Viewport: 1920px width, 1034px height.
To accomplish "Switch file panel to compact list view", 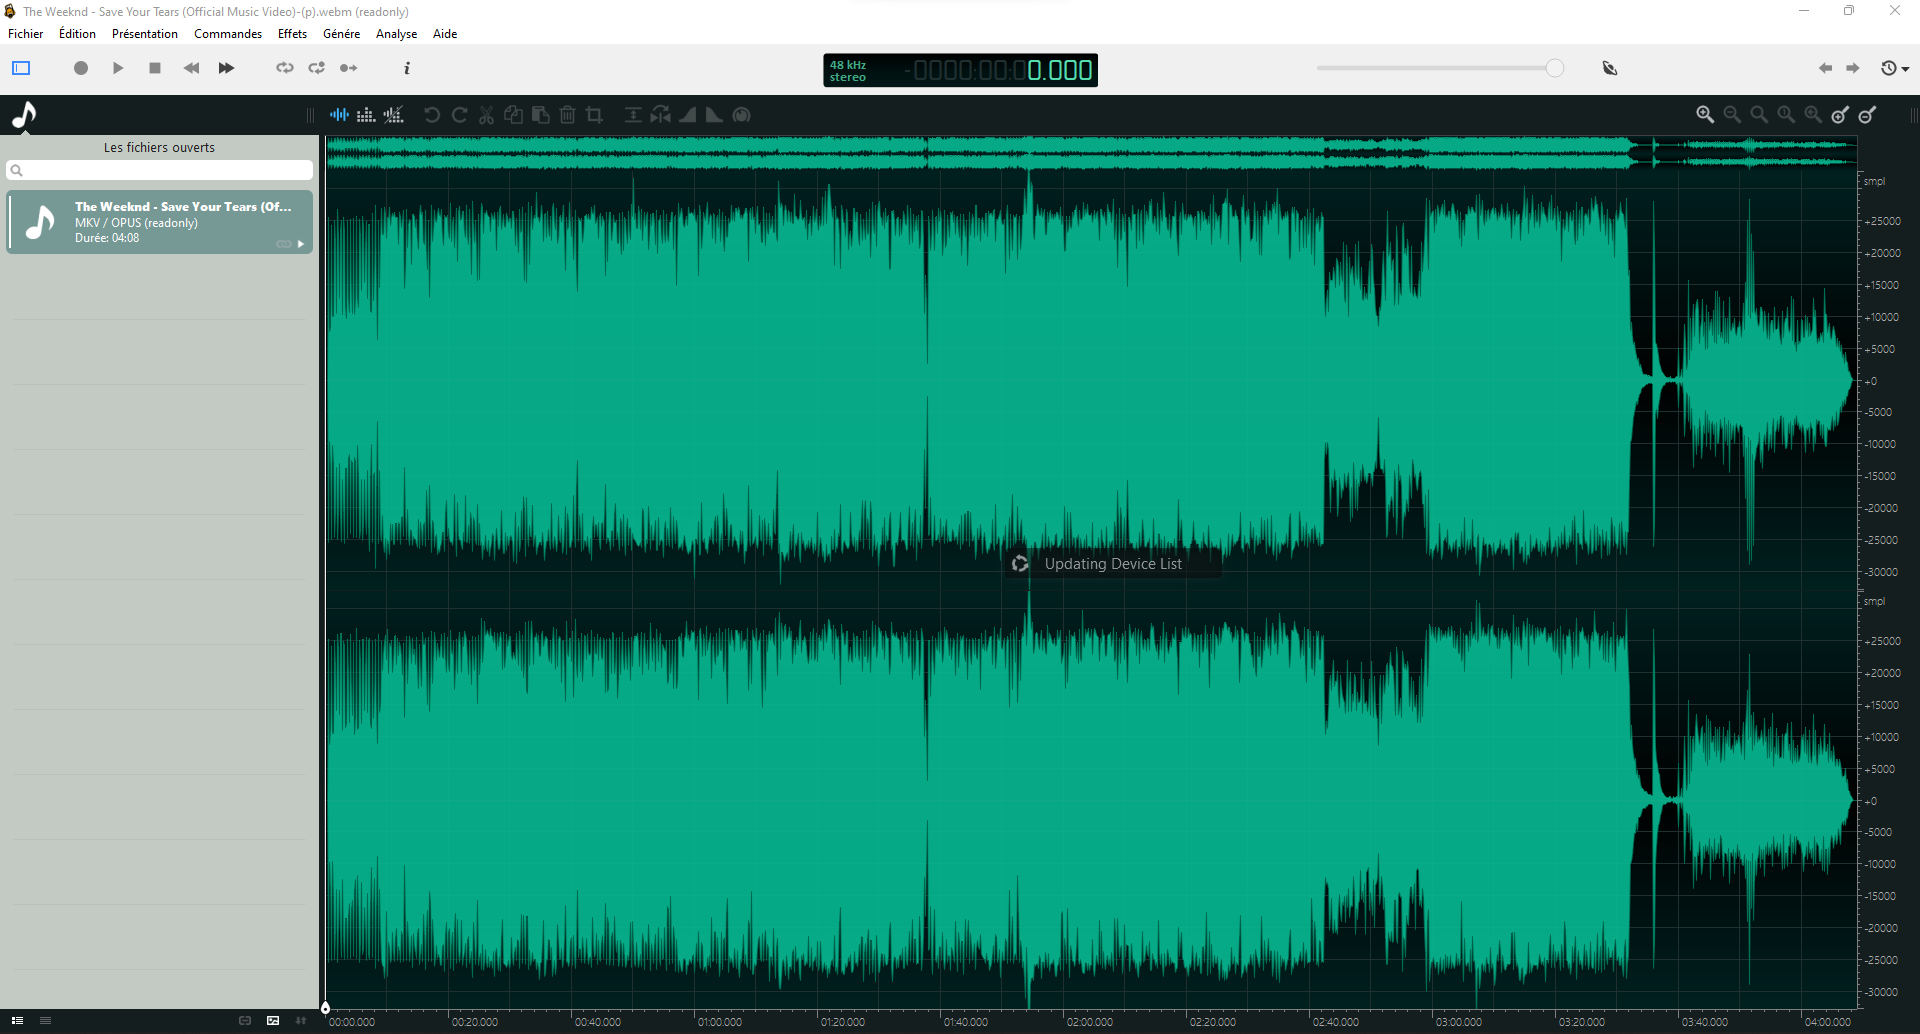I will click(x=45, y=1019).
